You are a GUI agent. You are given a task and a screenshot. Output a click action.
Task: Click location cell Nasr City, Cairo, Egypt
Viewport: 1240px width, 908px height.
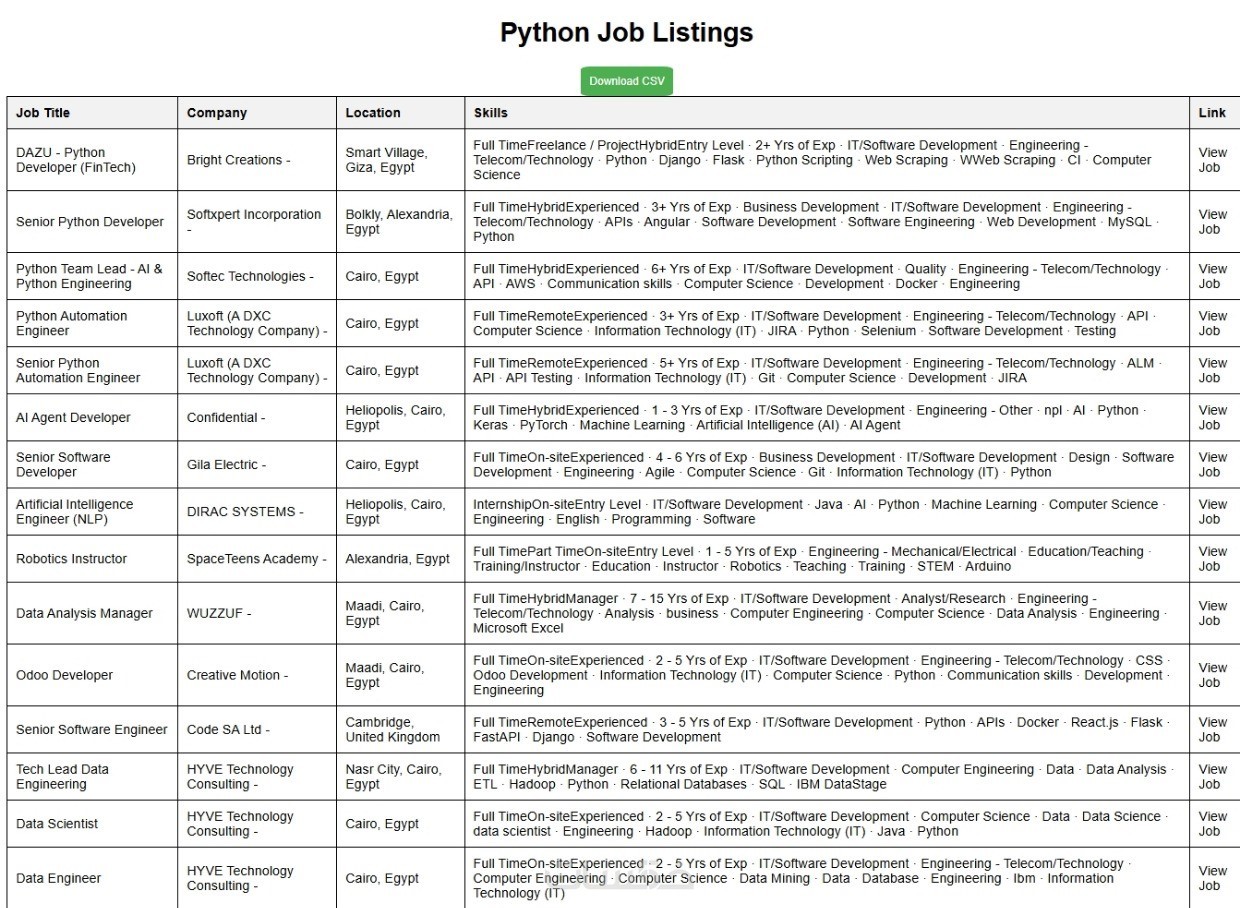pos(400,776)
